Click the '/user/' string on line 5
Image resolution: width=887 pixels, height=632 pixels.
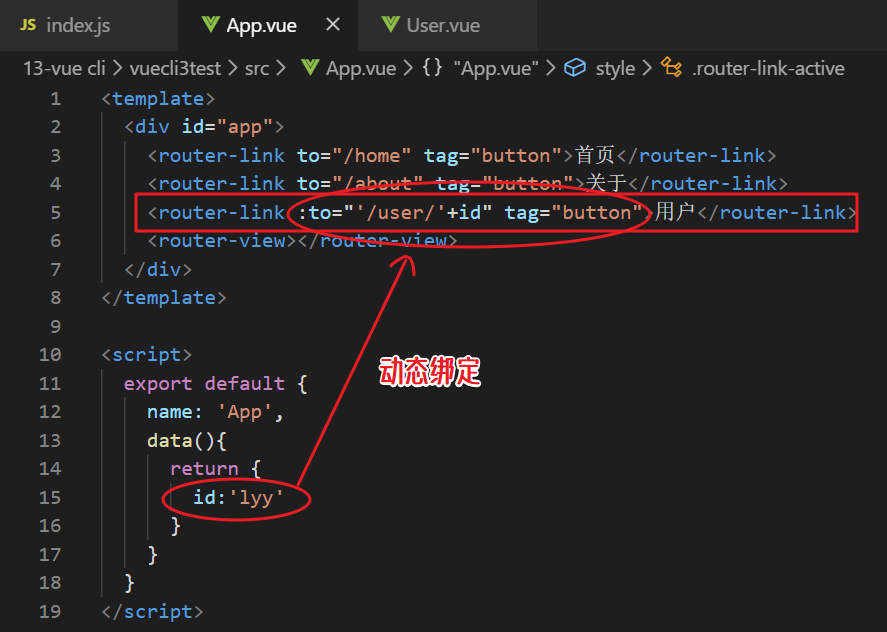click(401, 213)
